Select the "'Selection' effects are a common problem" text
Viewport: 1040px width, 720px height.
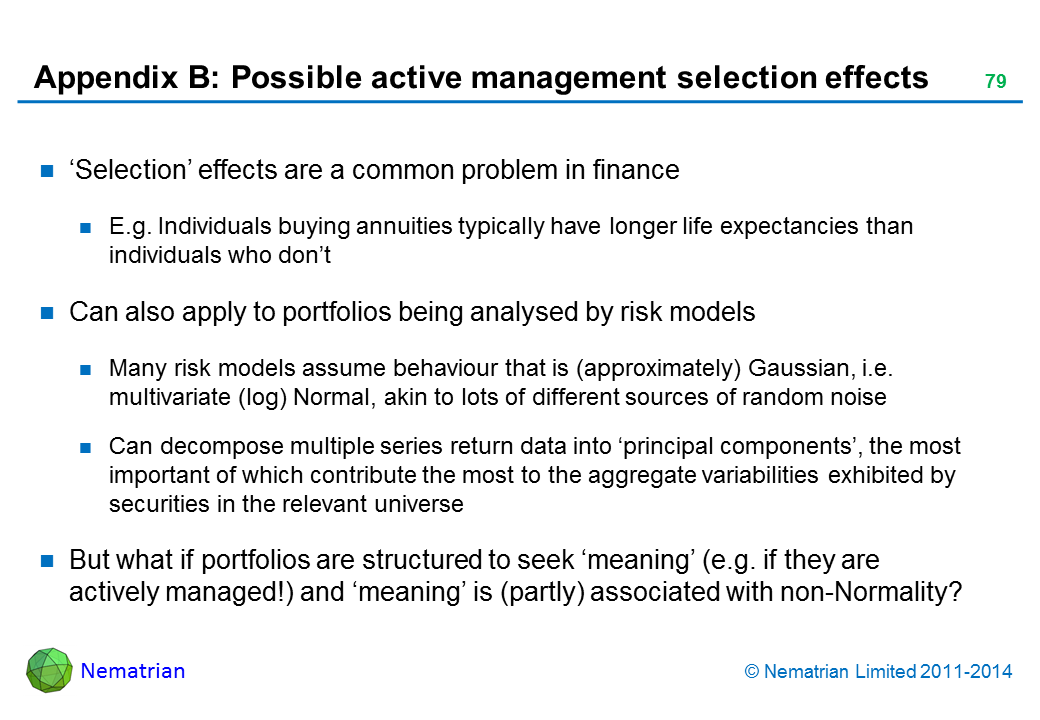(x=374, y=170)
